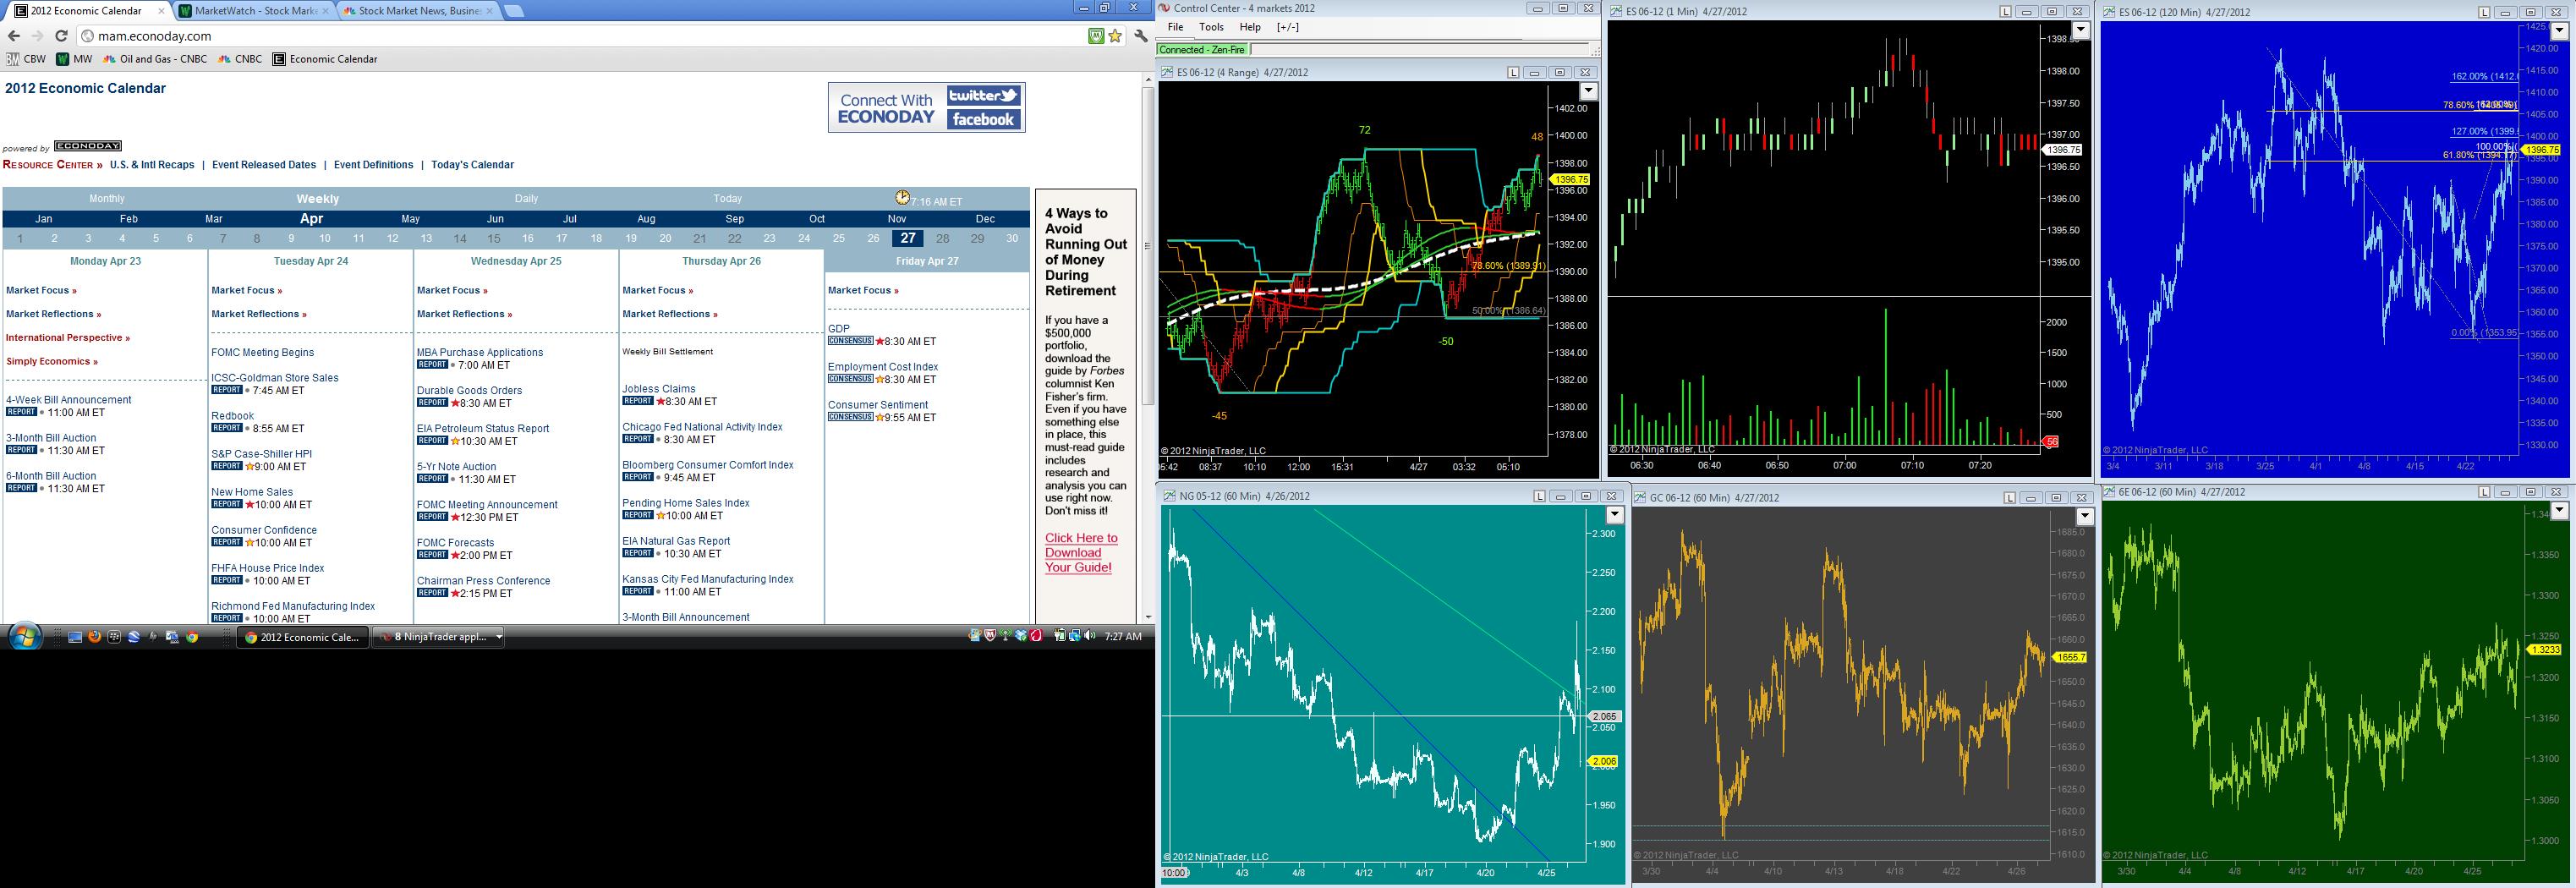Screen dimensions: 2576x888
Task: Close the 2012 Economic Calendar tab
Action: click(x=161, y=11)
